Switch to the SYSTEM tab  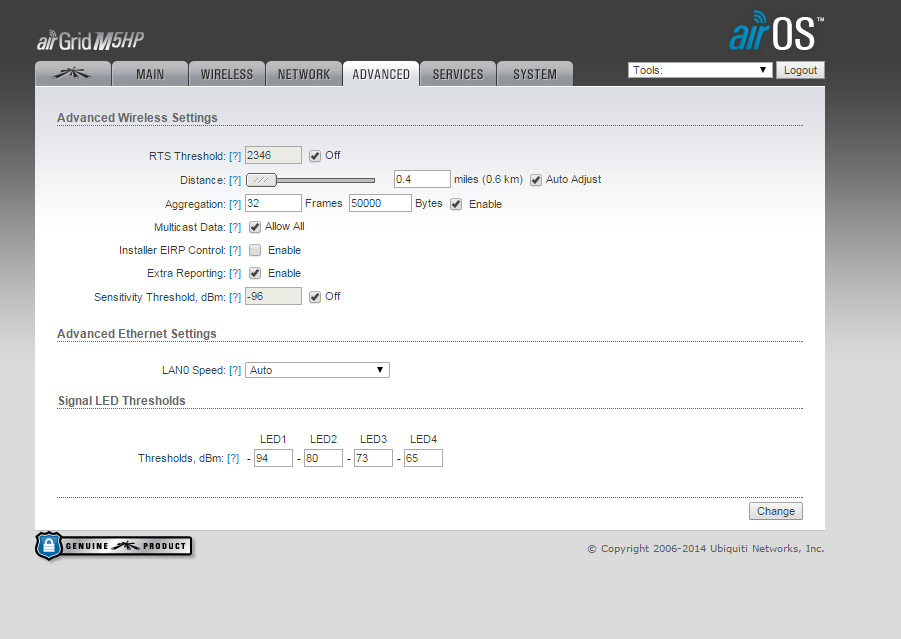point(535,74)
